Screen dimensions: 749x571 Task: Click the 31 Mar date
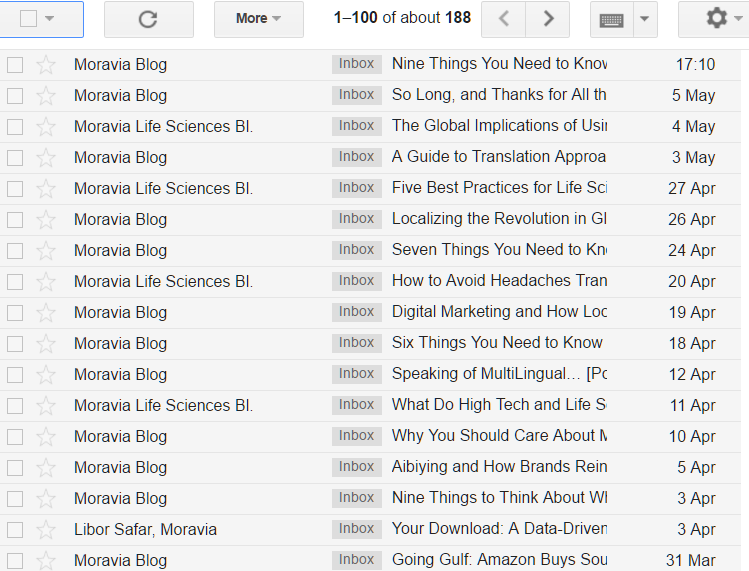690,560
